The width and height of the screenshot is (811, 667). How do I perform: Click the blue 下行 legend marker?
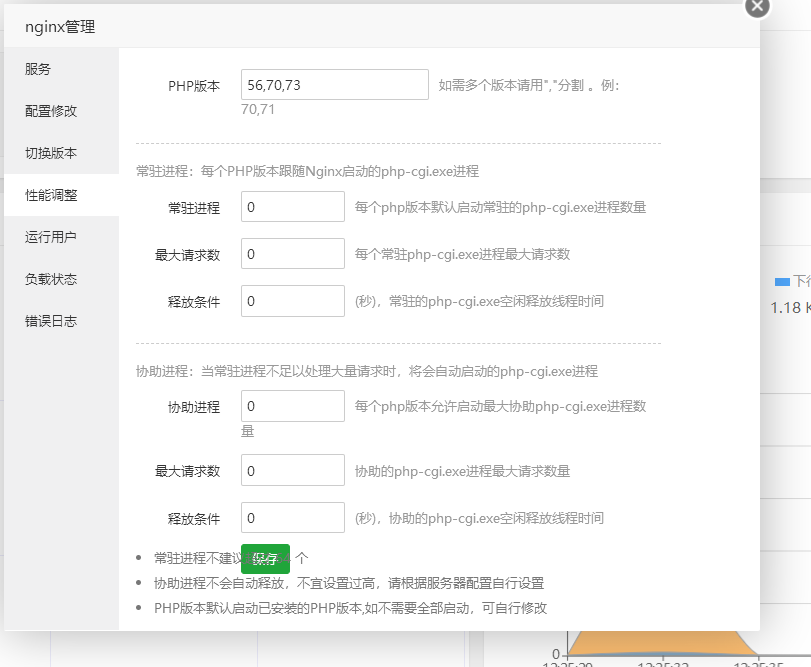click(782, 282)
